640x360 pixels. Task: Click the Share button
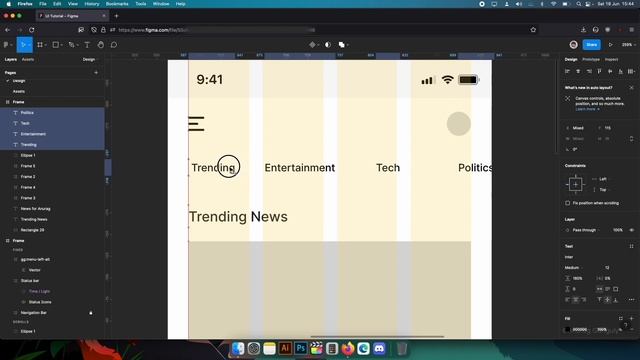(591, 45)
